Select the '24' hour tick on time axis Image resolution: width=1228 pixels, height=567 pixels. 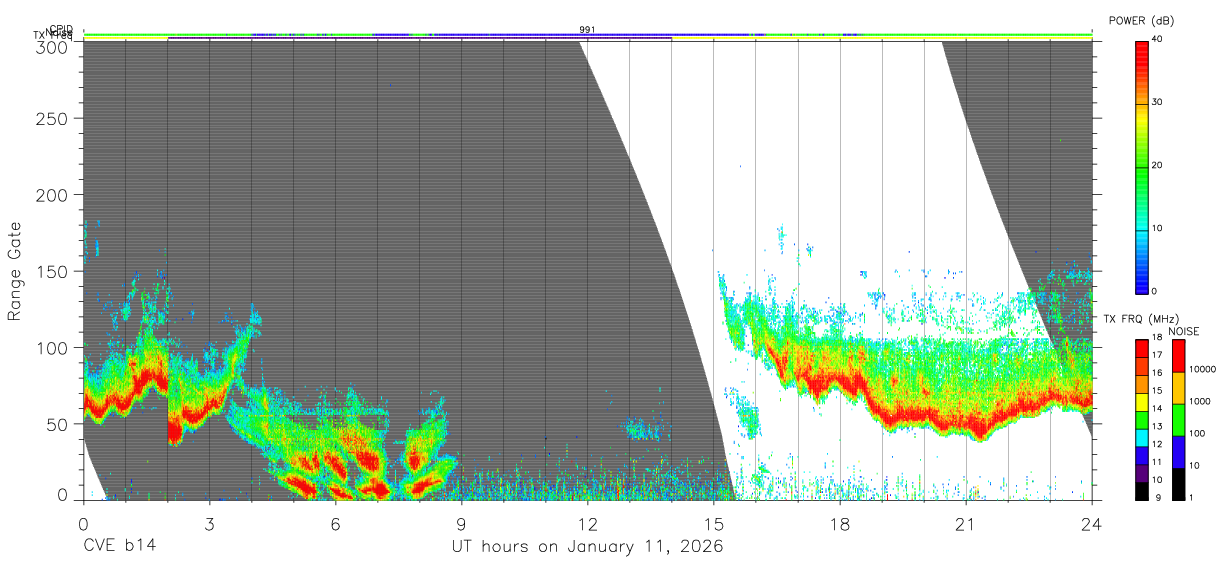coord(1092,523)
